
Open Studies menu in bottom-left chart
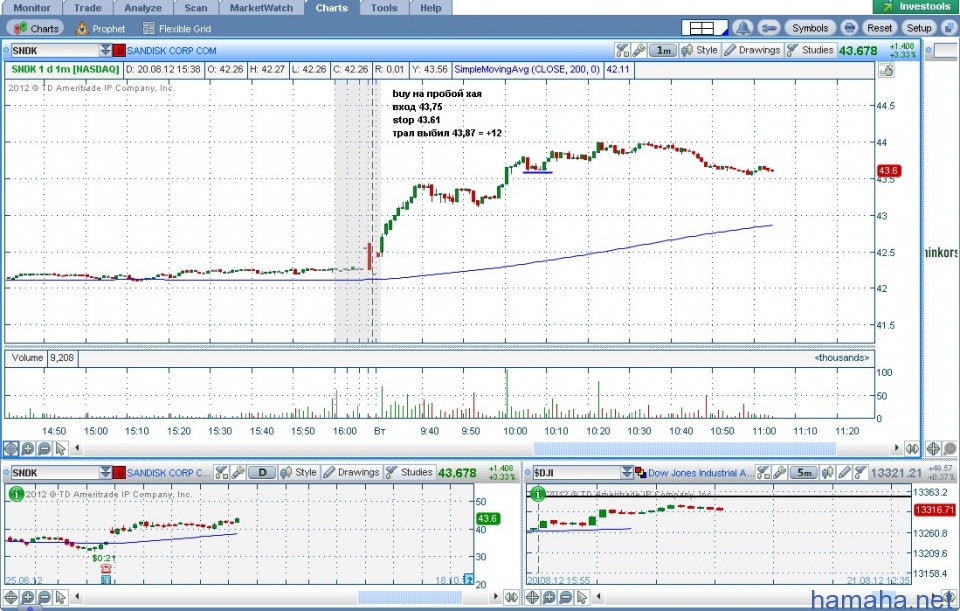410,472
